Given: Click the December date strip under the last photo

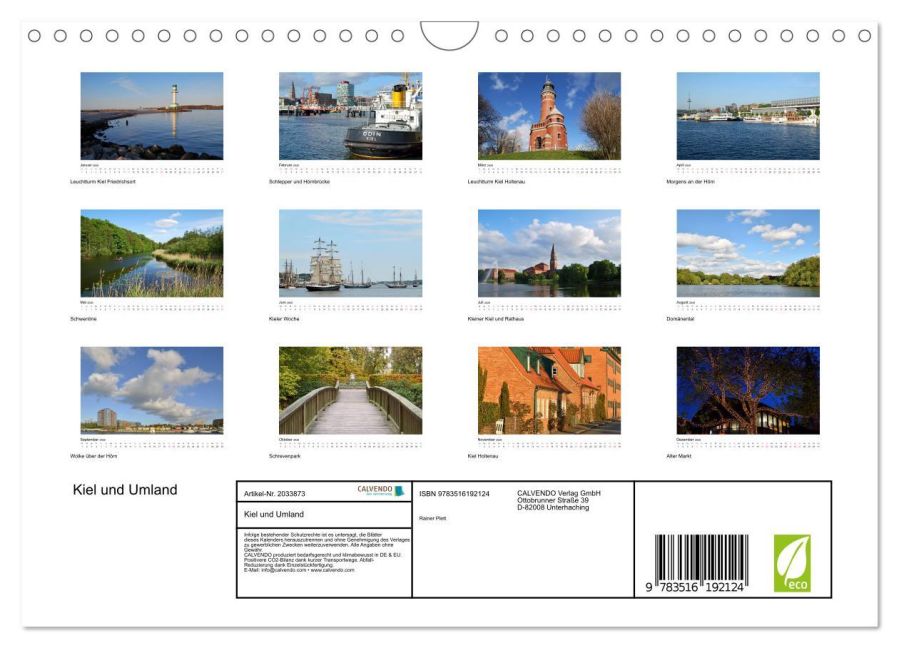Looking at the screenshot, I should [x=748, y=443].
